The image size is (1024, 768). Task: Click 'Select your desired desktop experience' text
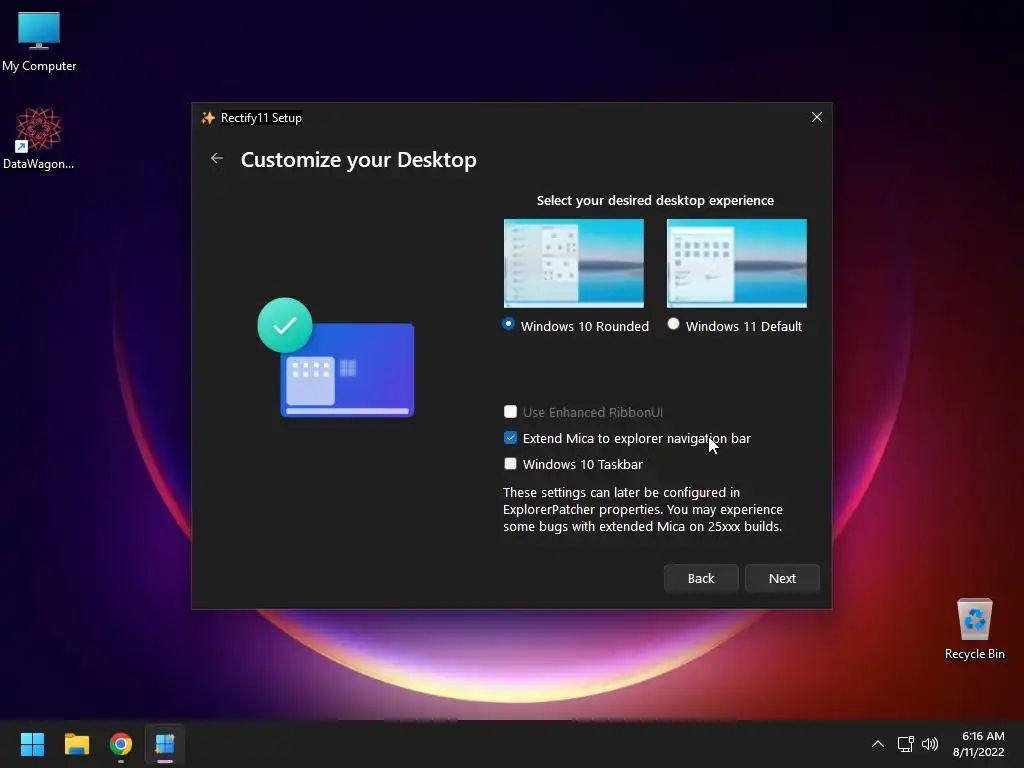pos(655,200)
